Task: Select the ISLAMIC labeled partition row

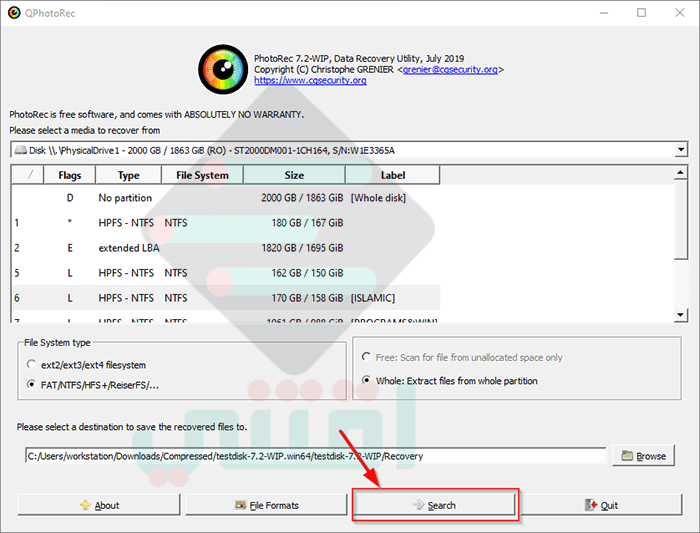Action: (226, 298)
